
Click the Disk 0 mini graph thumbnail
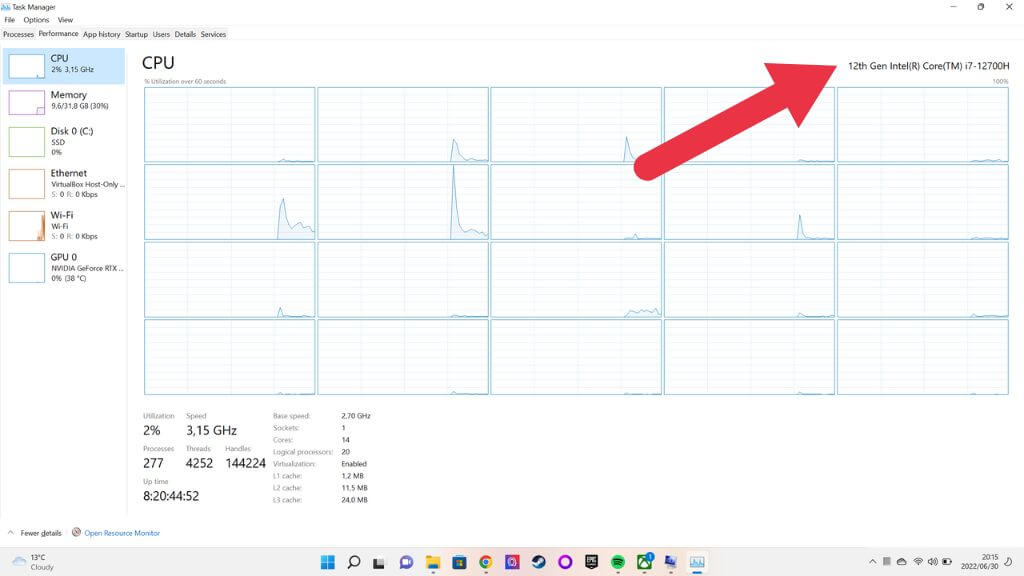pyautogui.click(x=27, y=142)
